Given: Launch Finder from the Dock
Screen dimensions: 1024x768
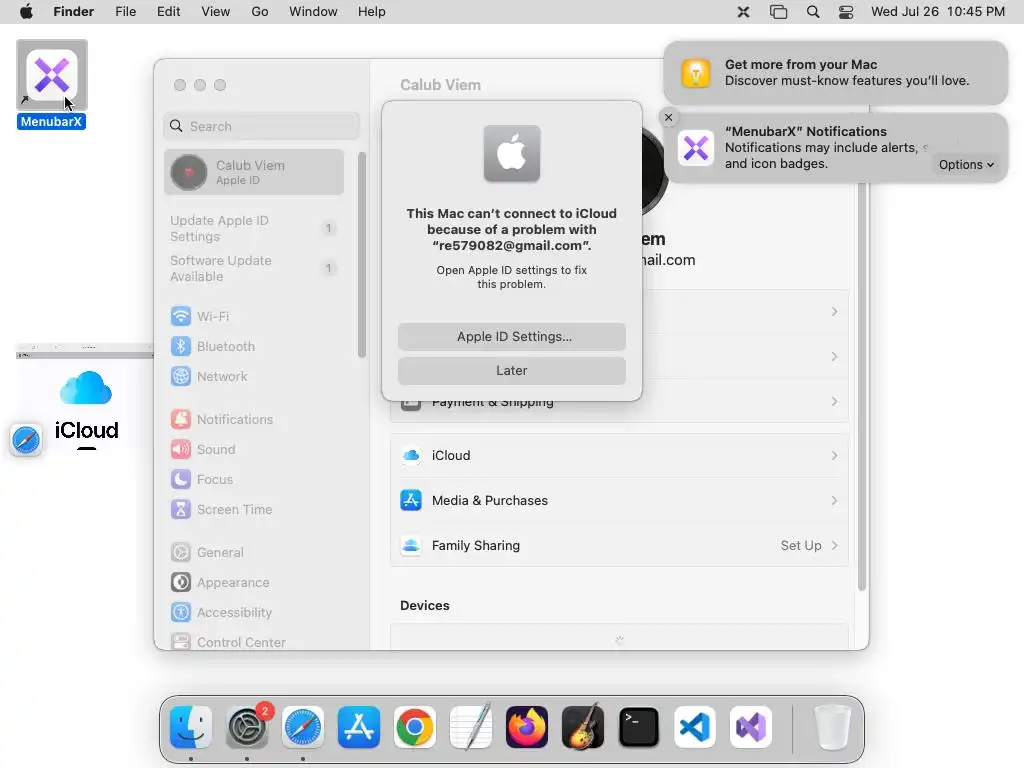Looking at the screenshot, I should tap(191, 727).
